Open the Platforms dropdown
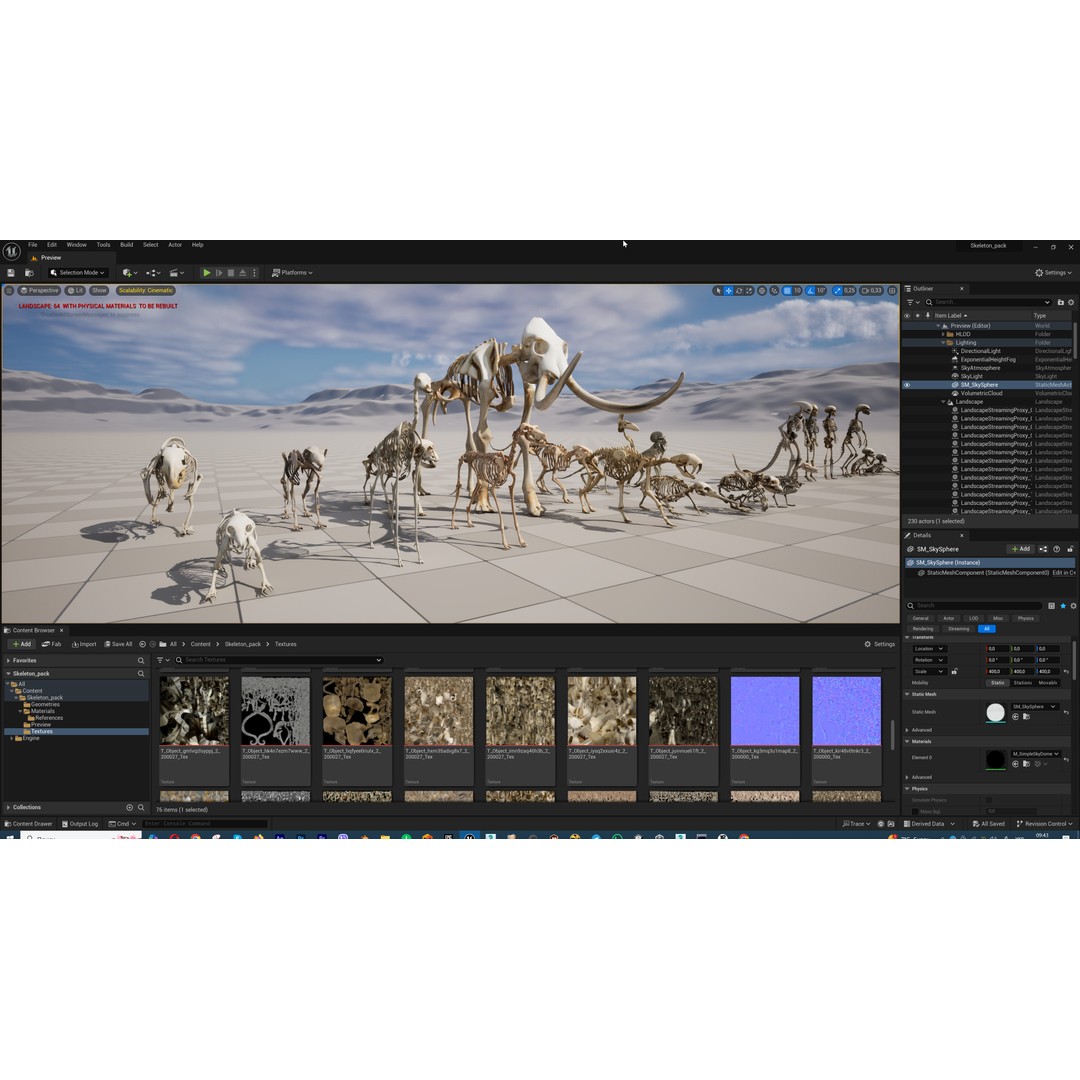 [292, 273]
